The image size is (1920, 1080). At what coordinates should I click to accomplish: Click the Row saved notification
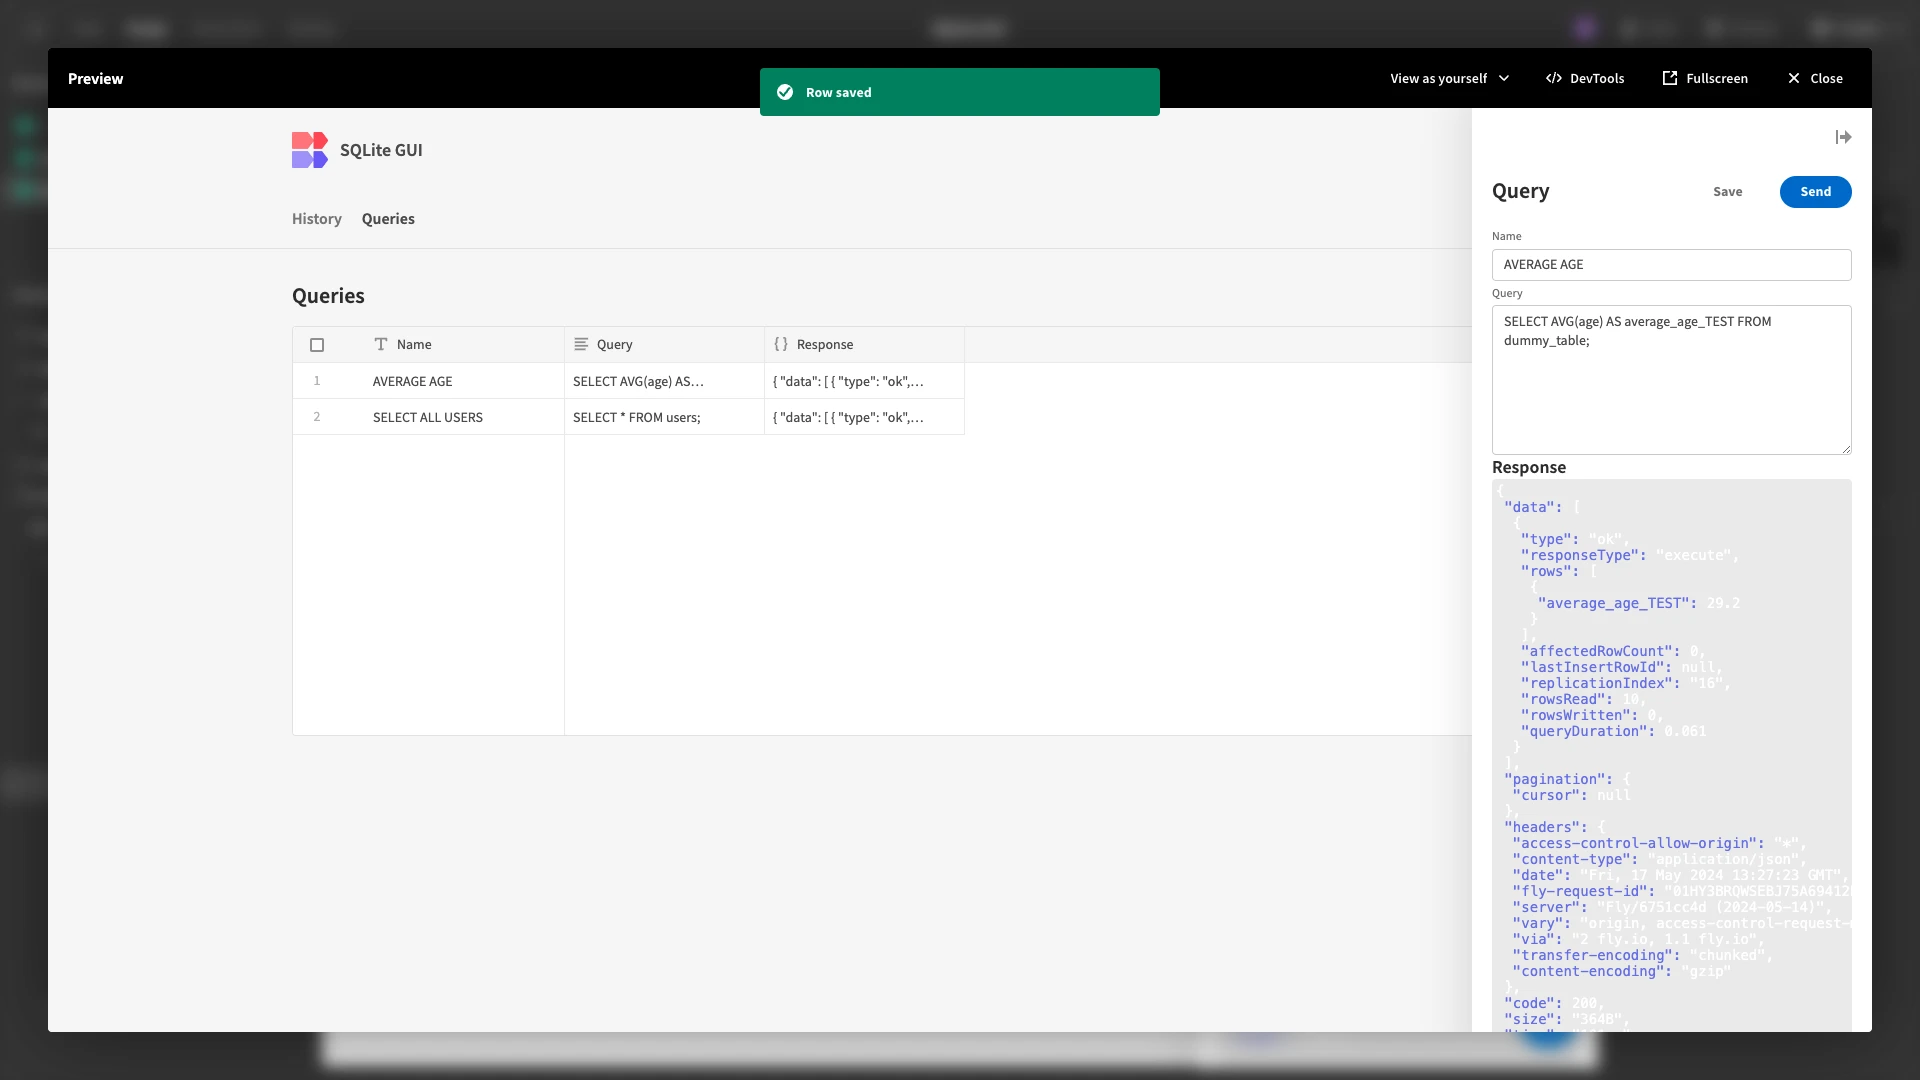coord(959,92)
